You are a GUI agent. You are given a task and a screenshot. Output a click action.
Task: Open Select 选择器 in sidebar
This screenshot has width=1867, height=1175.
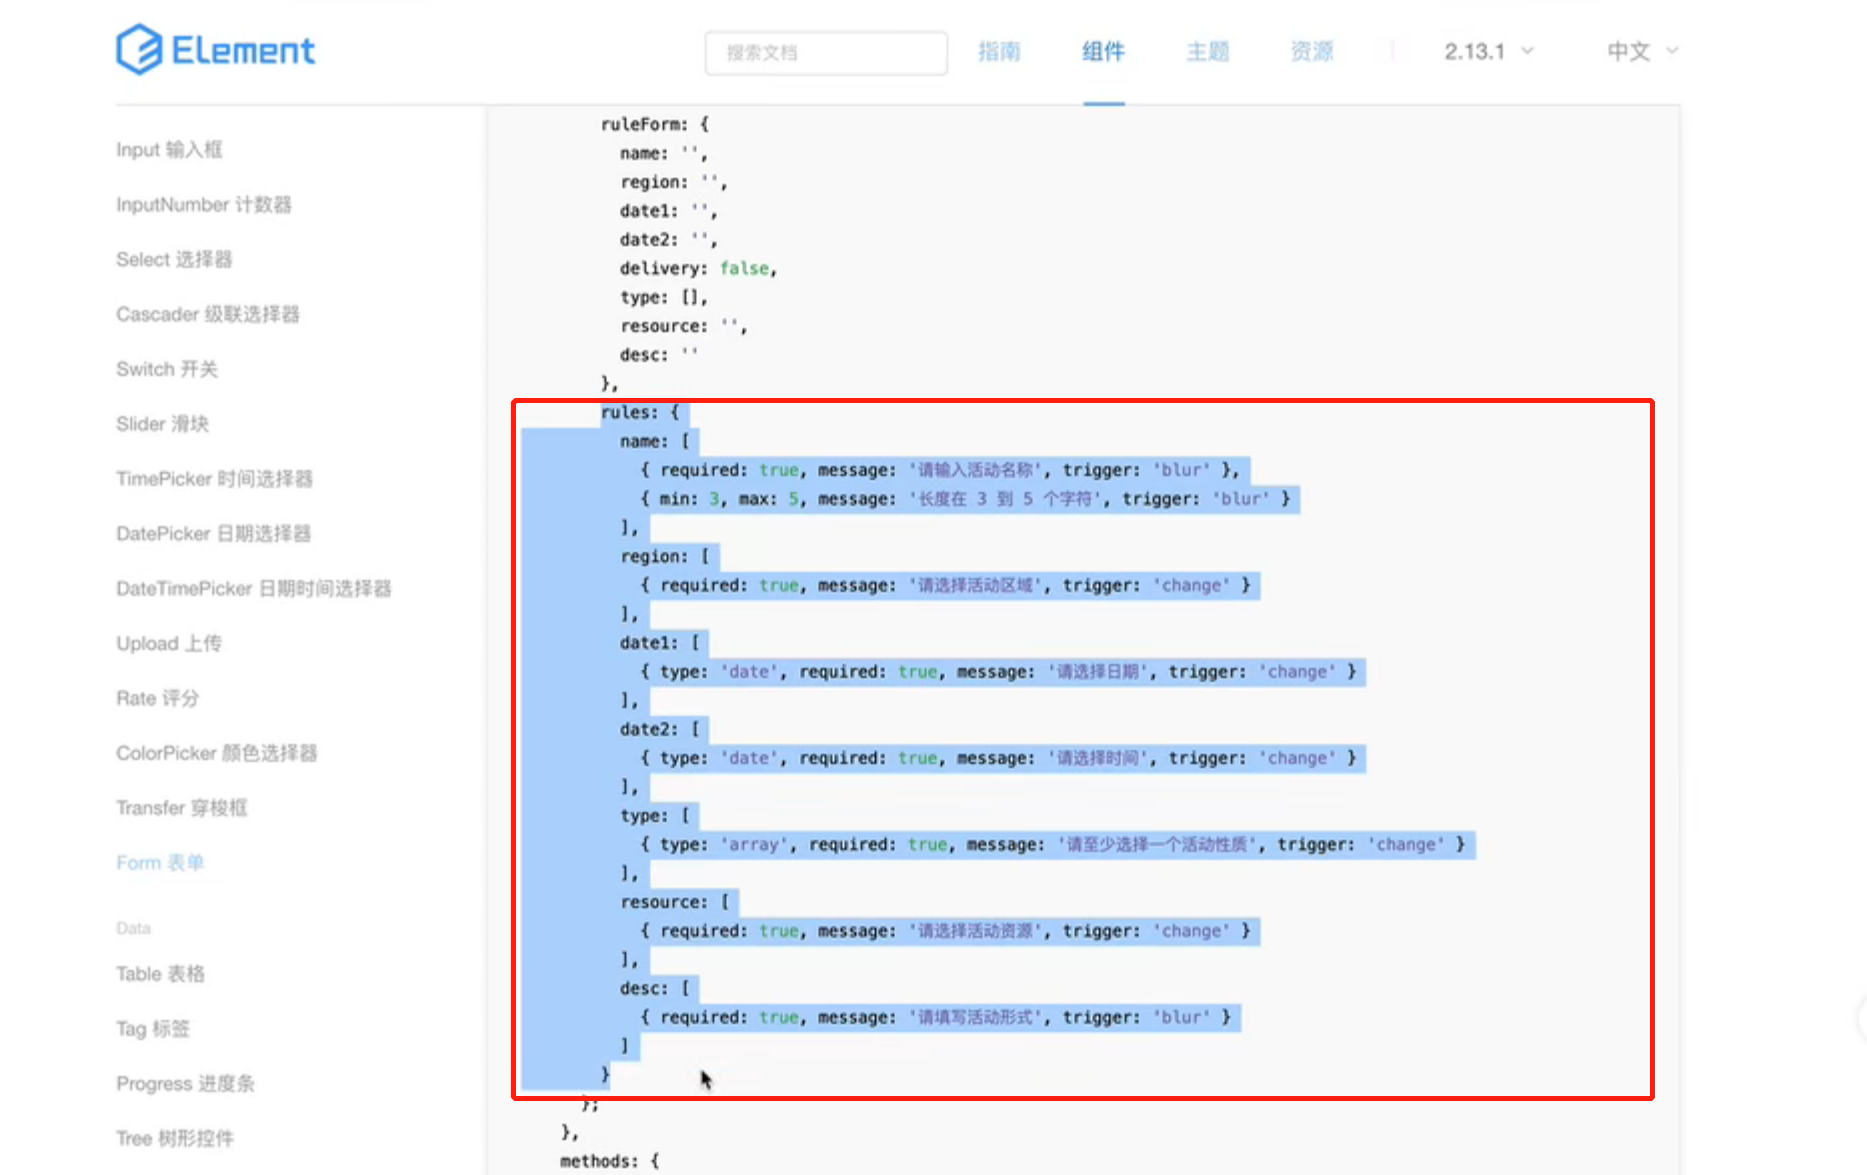coord(174,259)
